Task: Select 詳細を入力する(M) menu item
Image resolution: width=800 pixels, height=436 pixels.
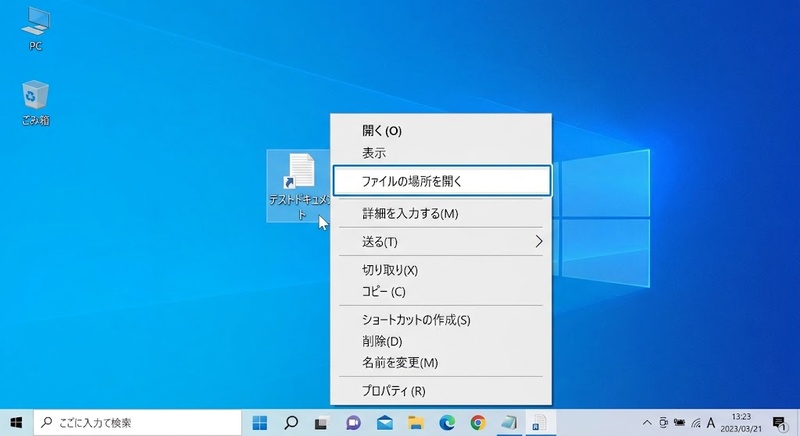Action: (441, 213)
